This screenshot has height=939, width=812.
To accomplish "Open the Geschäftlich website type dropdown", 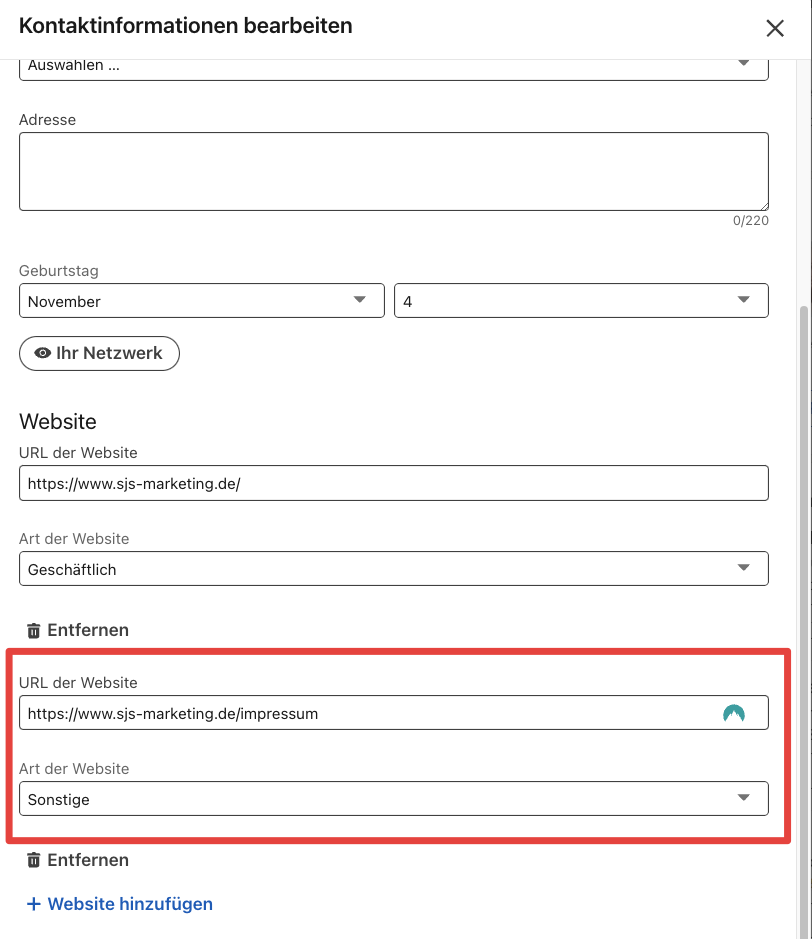I will [x=393, y=569].
